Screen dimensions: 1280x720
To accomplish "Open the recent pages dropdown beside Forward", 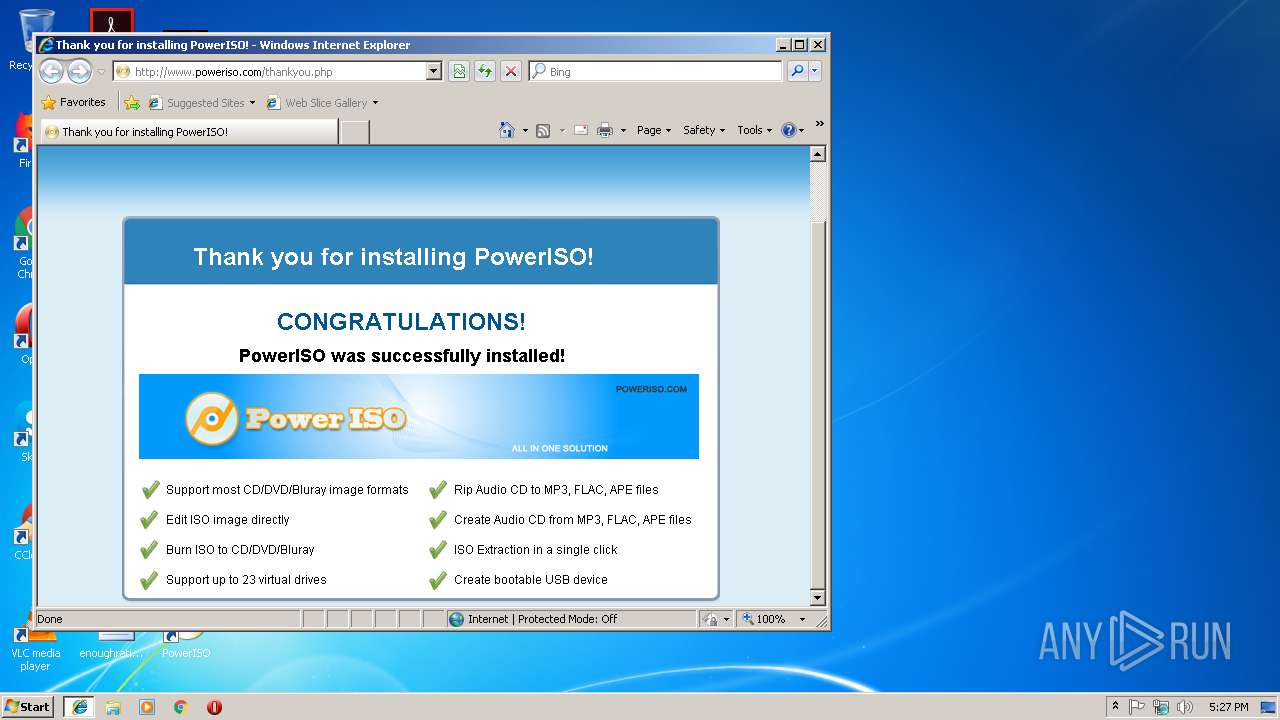I will 101,72.
